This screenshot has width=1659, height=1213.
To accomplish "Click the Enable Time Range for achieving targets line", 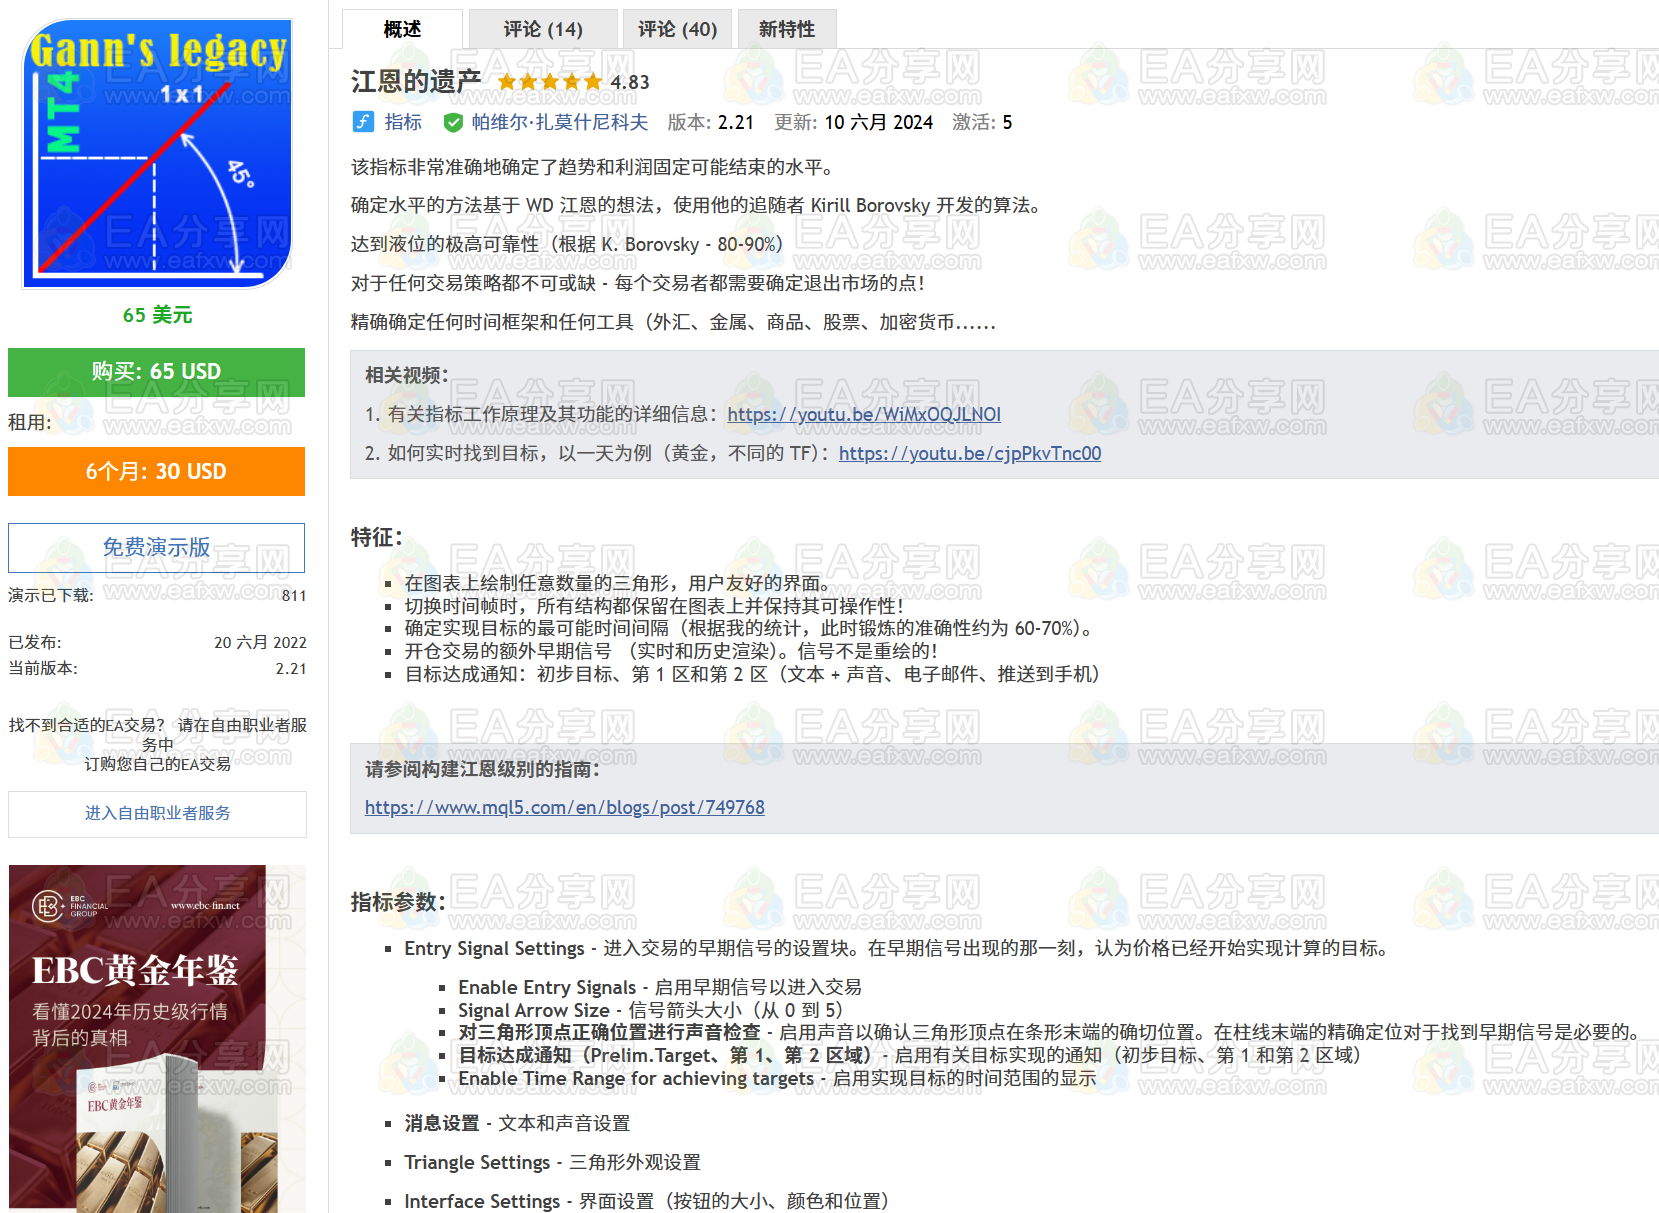I will point(777,1078).
